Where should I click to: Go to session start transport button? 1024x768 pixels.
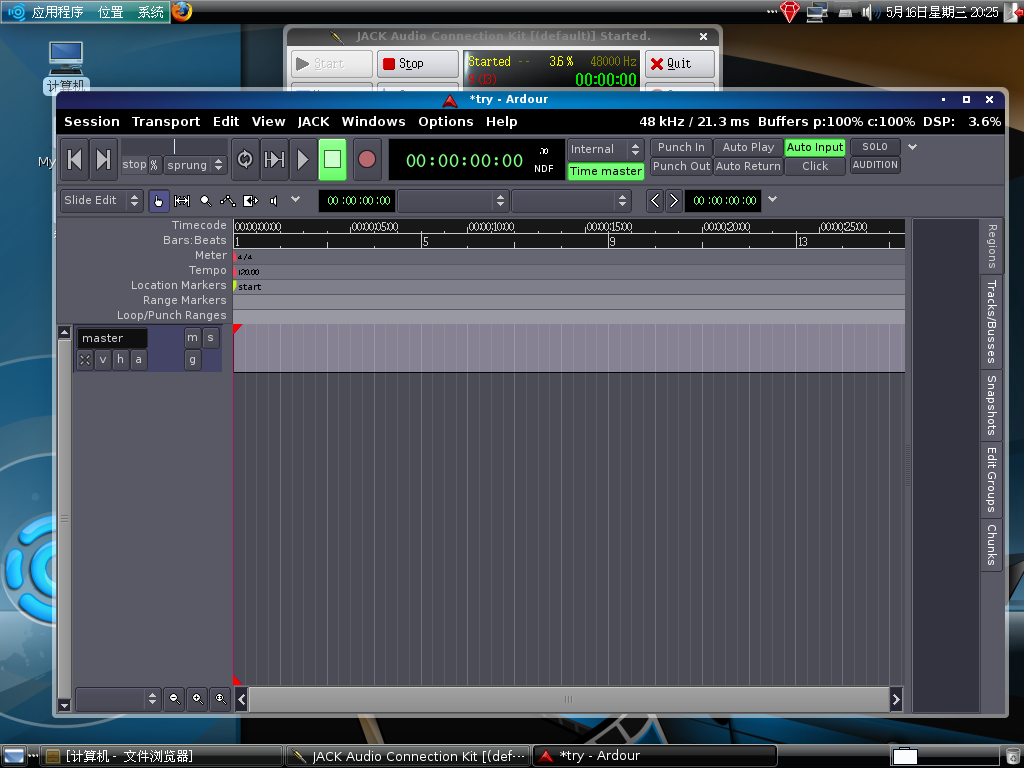click(x=74, y=159)
